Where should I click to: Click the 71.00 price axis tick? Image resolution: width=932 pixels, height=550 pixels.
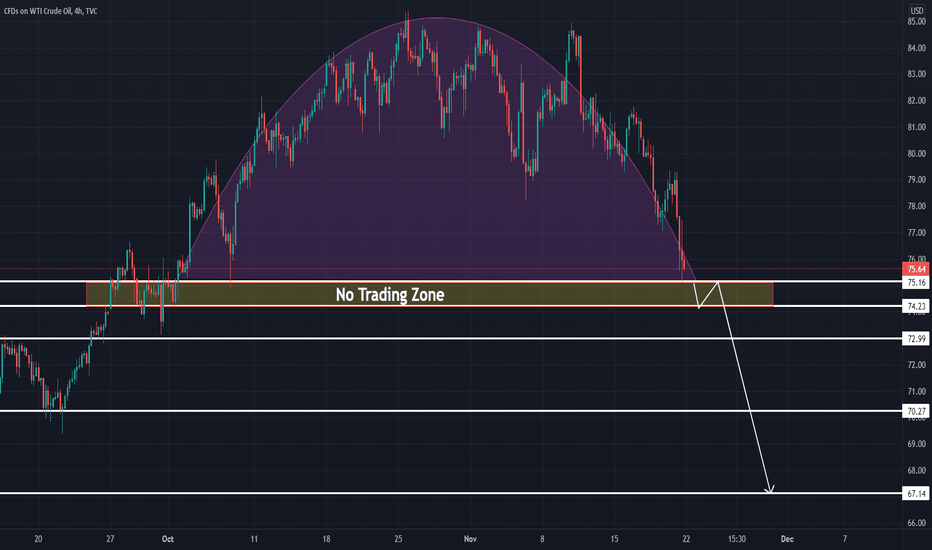(x=916, y=391)
